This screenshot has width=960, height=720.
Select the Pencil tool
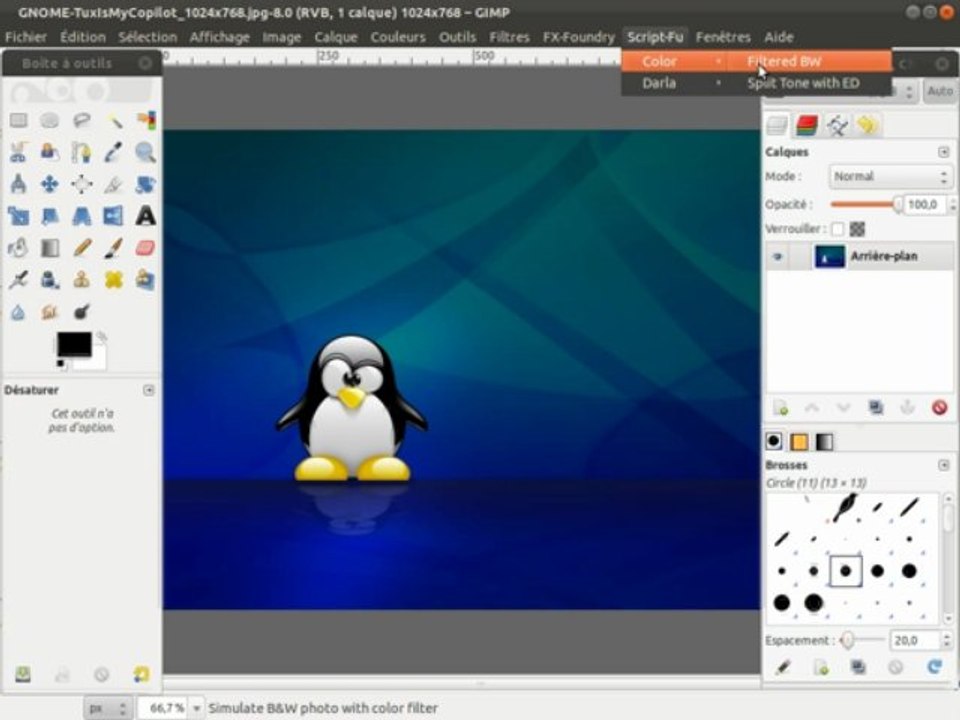coord(81,248)
